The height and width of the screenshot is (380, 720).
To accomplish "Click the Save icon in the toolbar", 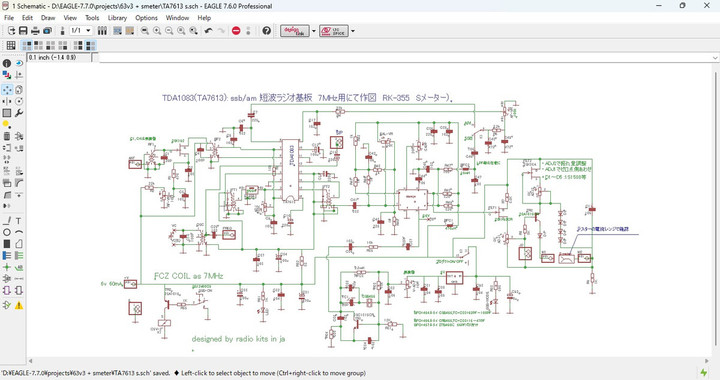I will point(23,31).
